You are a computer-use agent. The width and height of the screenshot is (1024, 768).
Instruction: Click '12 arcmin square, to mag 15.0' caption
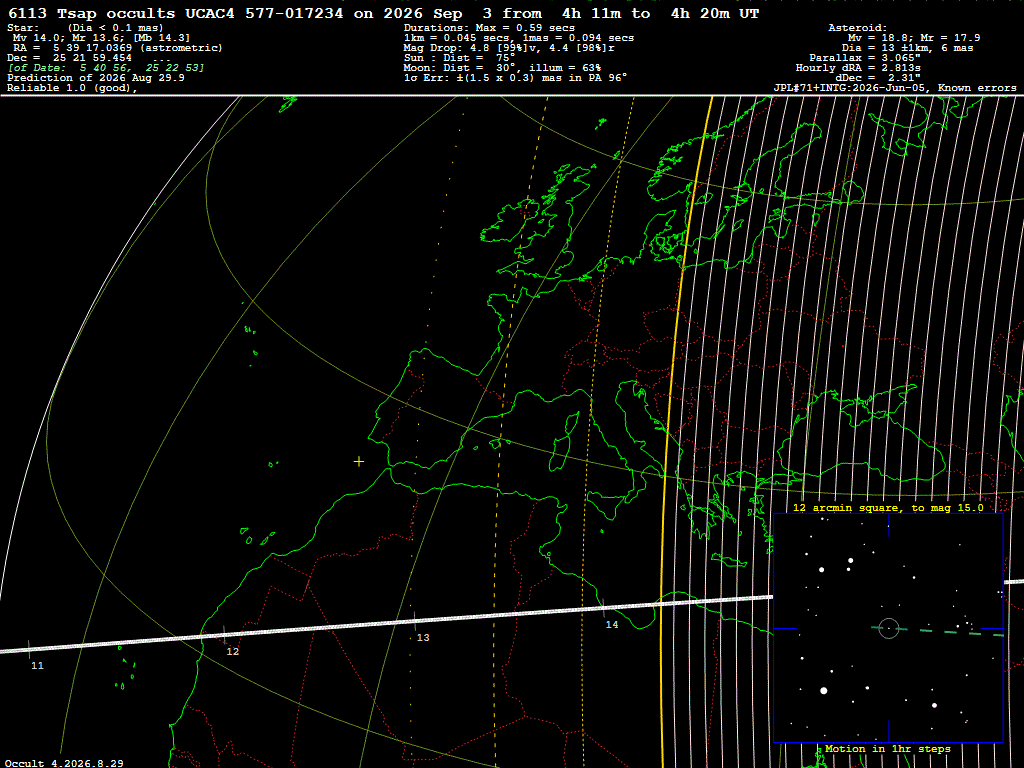pos(888,507)
